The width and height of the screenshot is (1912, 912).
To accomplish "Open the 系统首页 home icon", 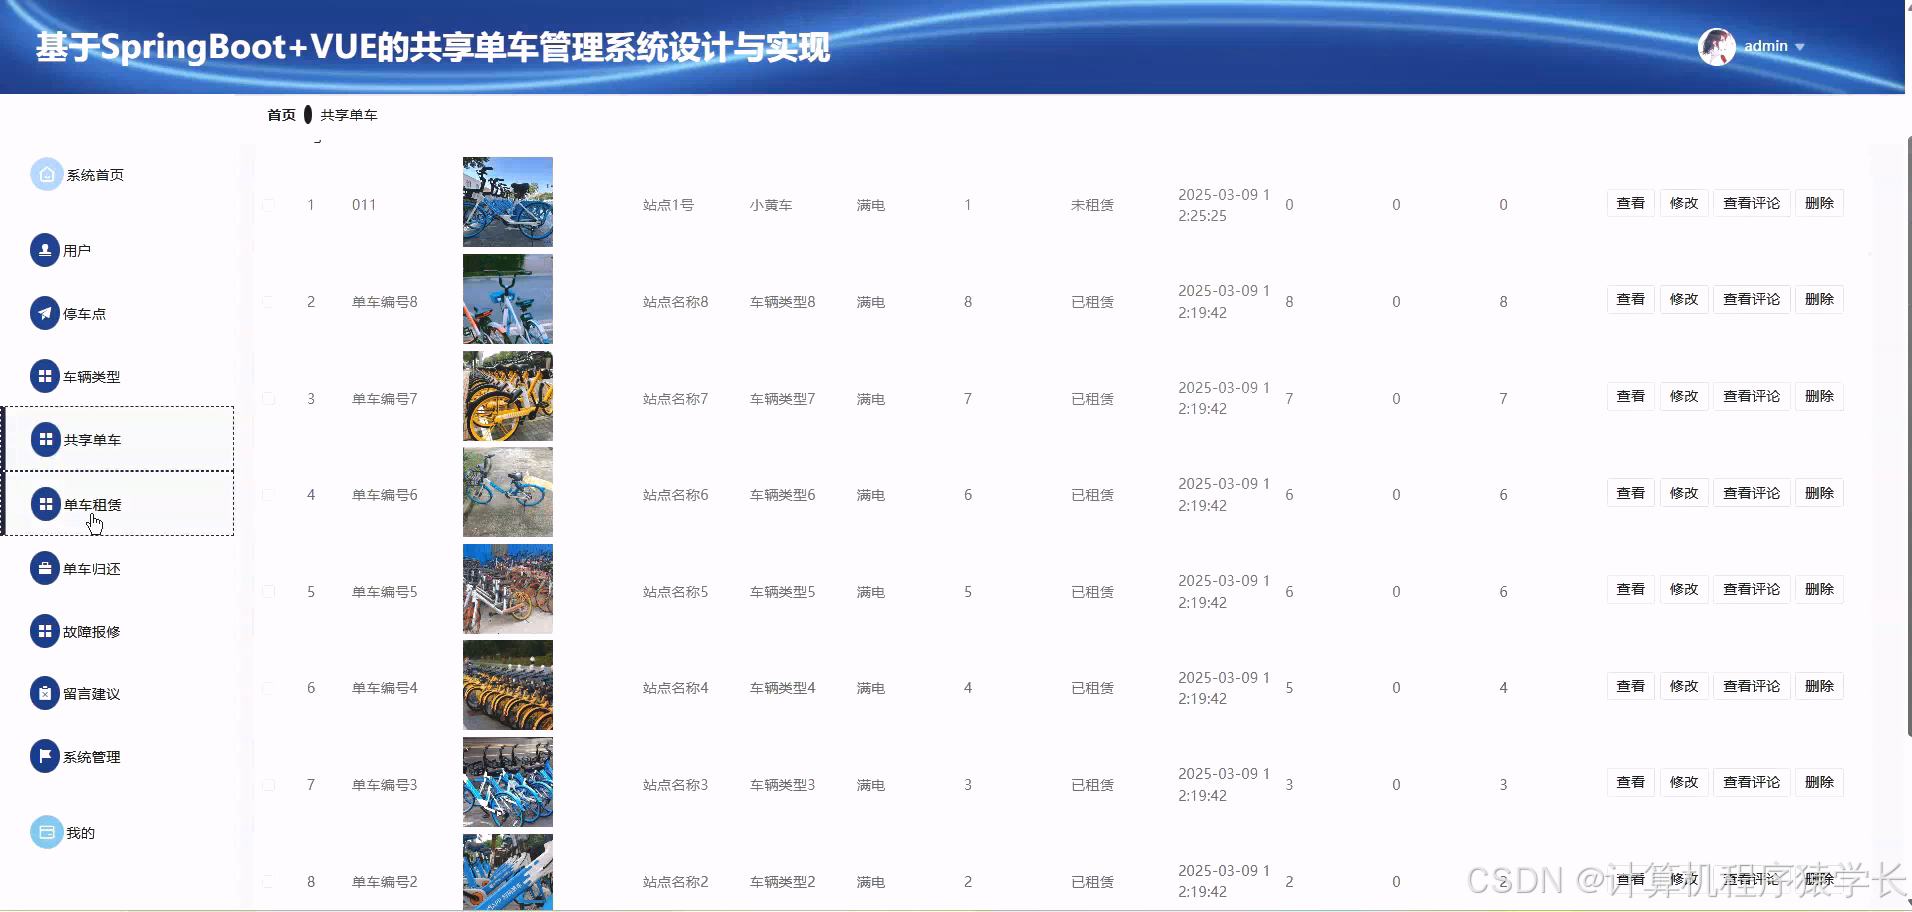I will 45,173.
